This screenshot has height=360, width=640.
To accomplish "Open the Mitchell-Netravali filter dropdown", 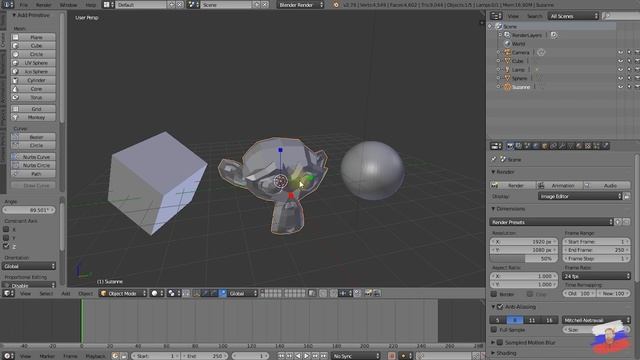I will (x=596, y=320).
